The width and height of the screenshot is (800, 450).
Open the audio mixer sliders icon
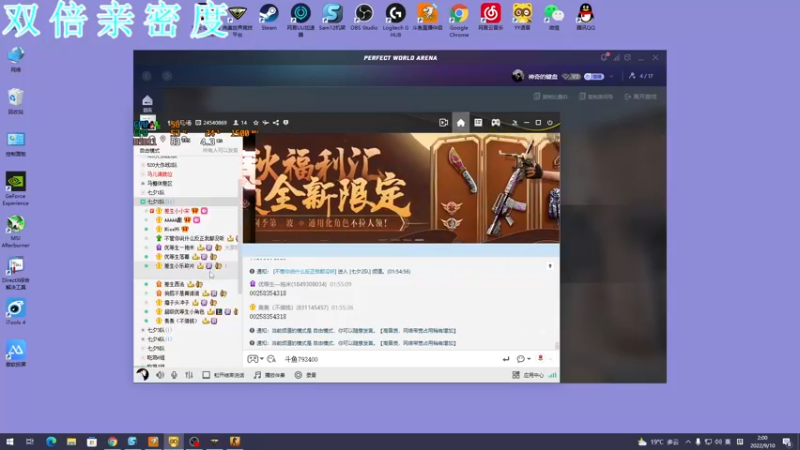coord(189,375)
